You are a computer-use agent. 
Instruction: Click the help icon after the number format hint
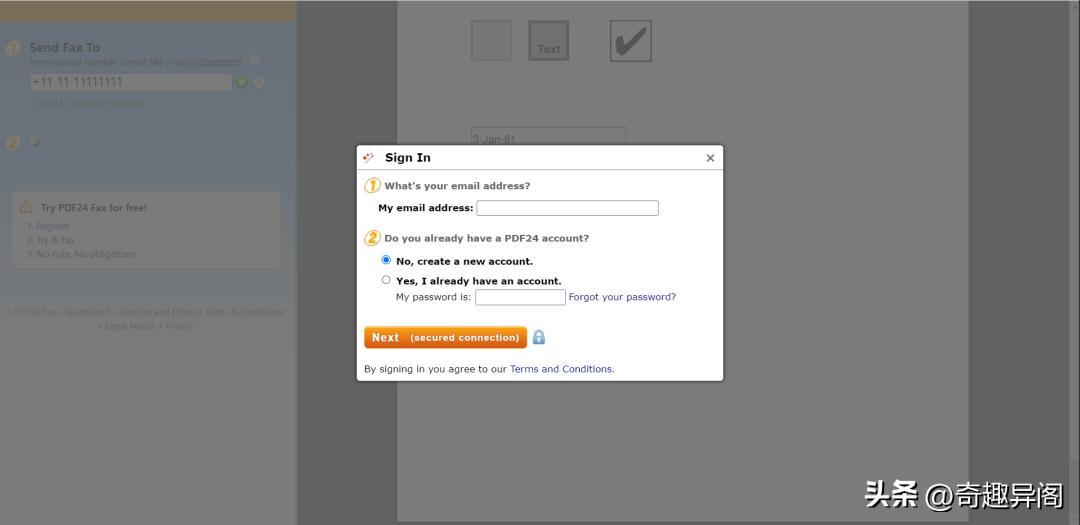coord(255,60)
